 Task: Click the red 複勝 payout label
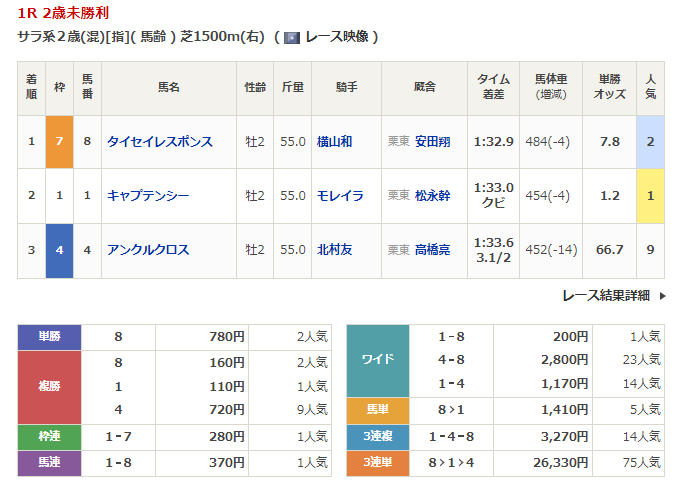point(49,386)
